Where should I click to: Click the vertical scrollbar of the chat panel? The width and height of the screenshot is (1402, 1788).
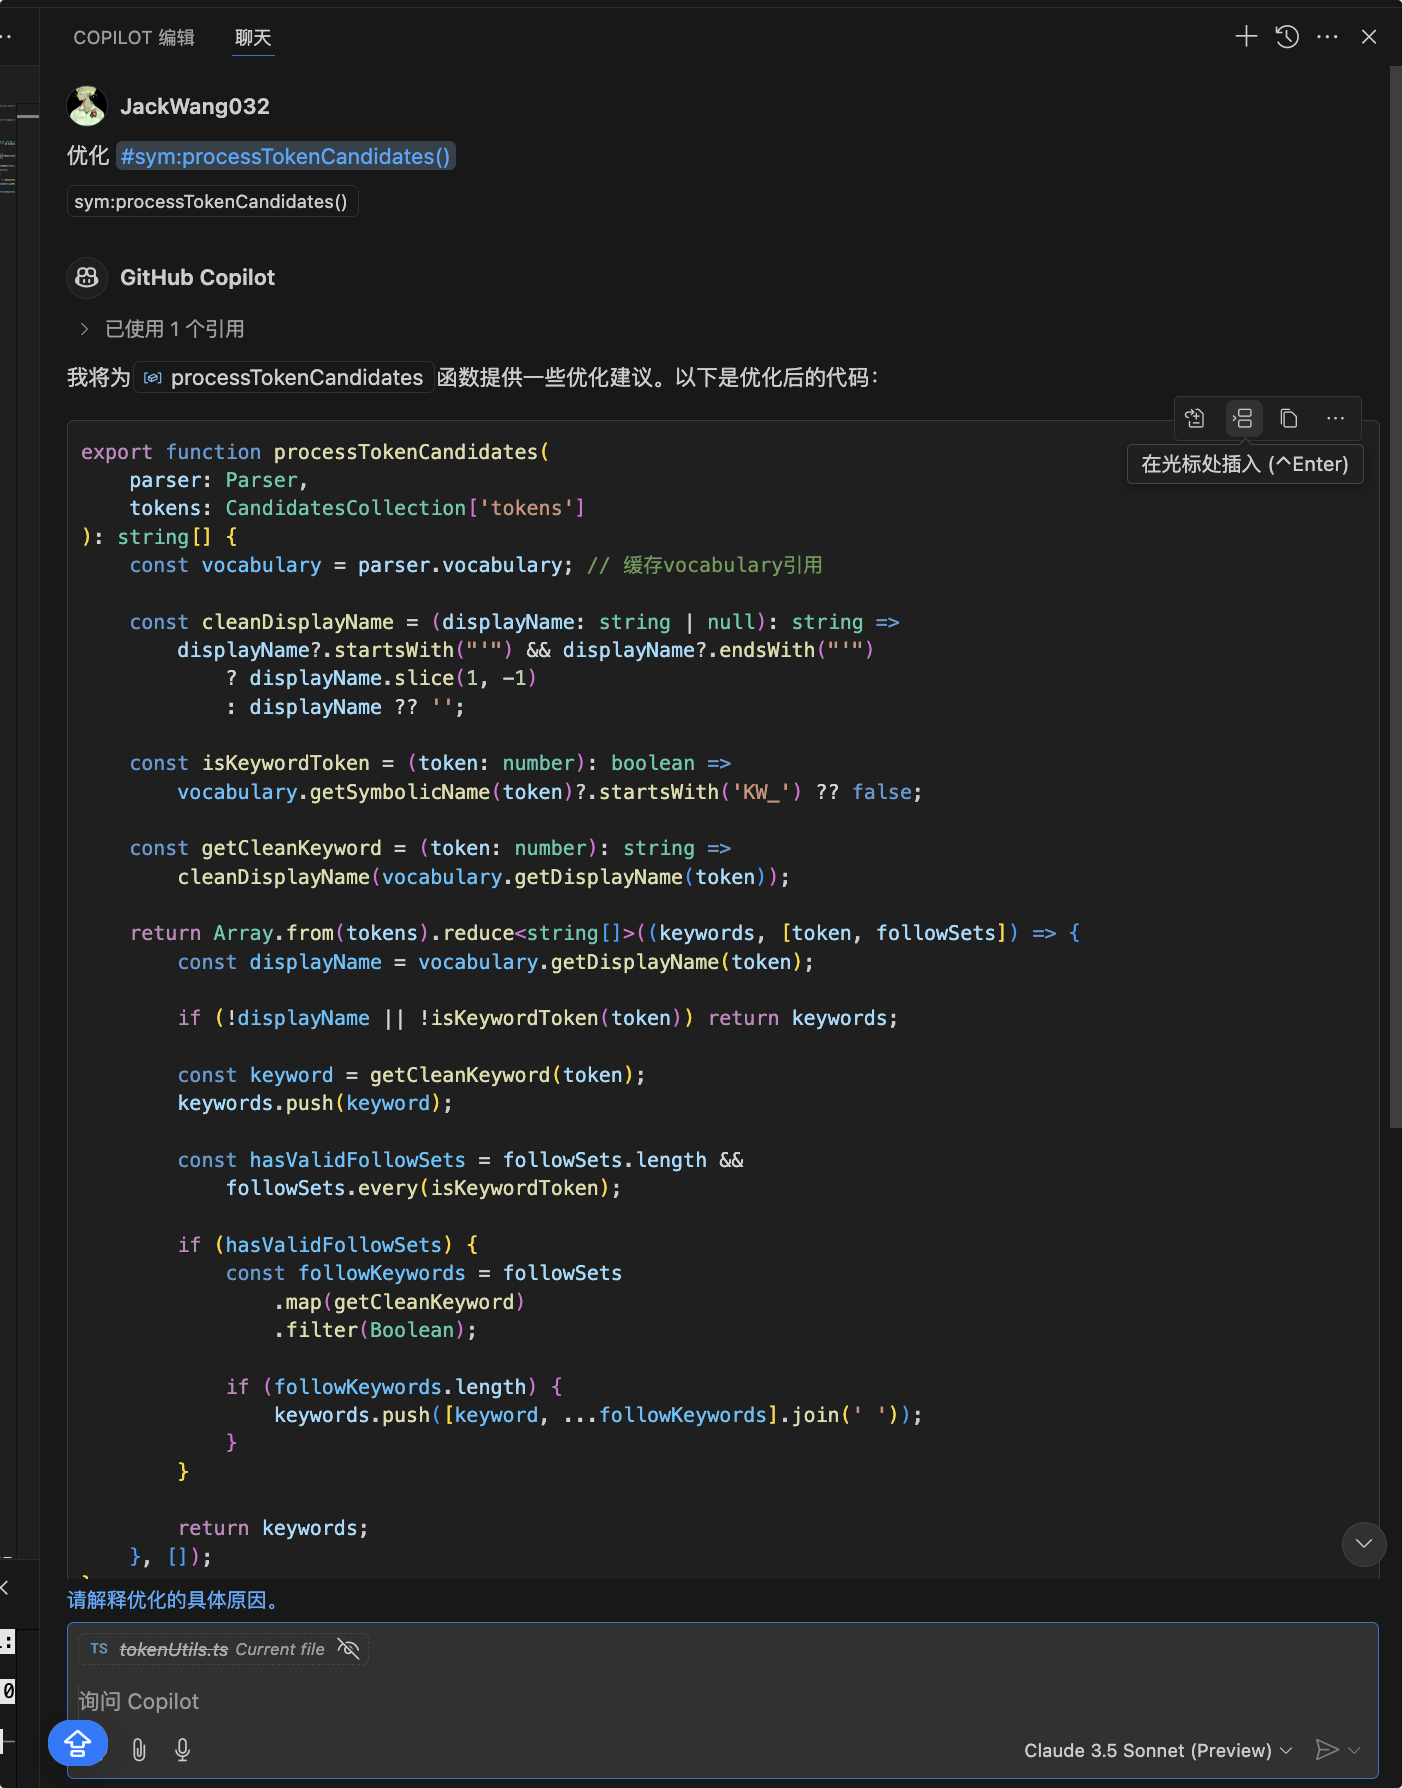pyautogui.click(x=1395, y=600)
